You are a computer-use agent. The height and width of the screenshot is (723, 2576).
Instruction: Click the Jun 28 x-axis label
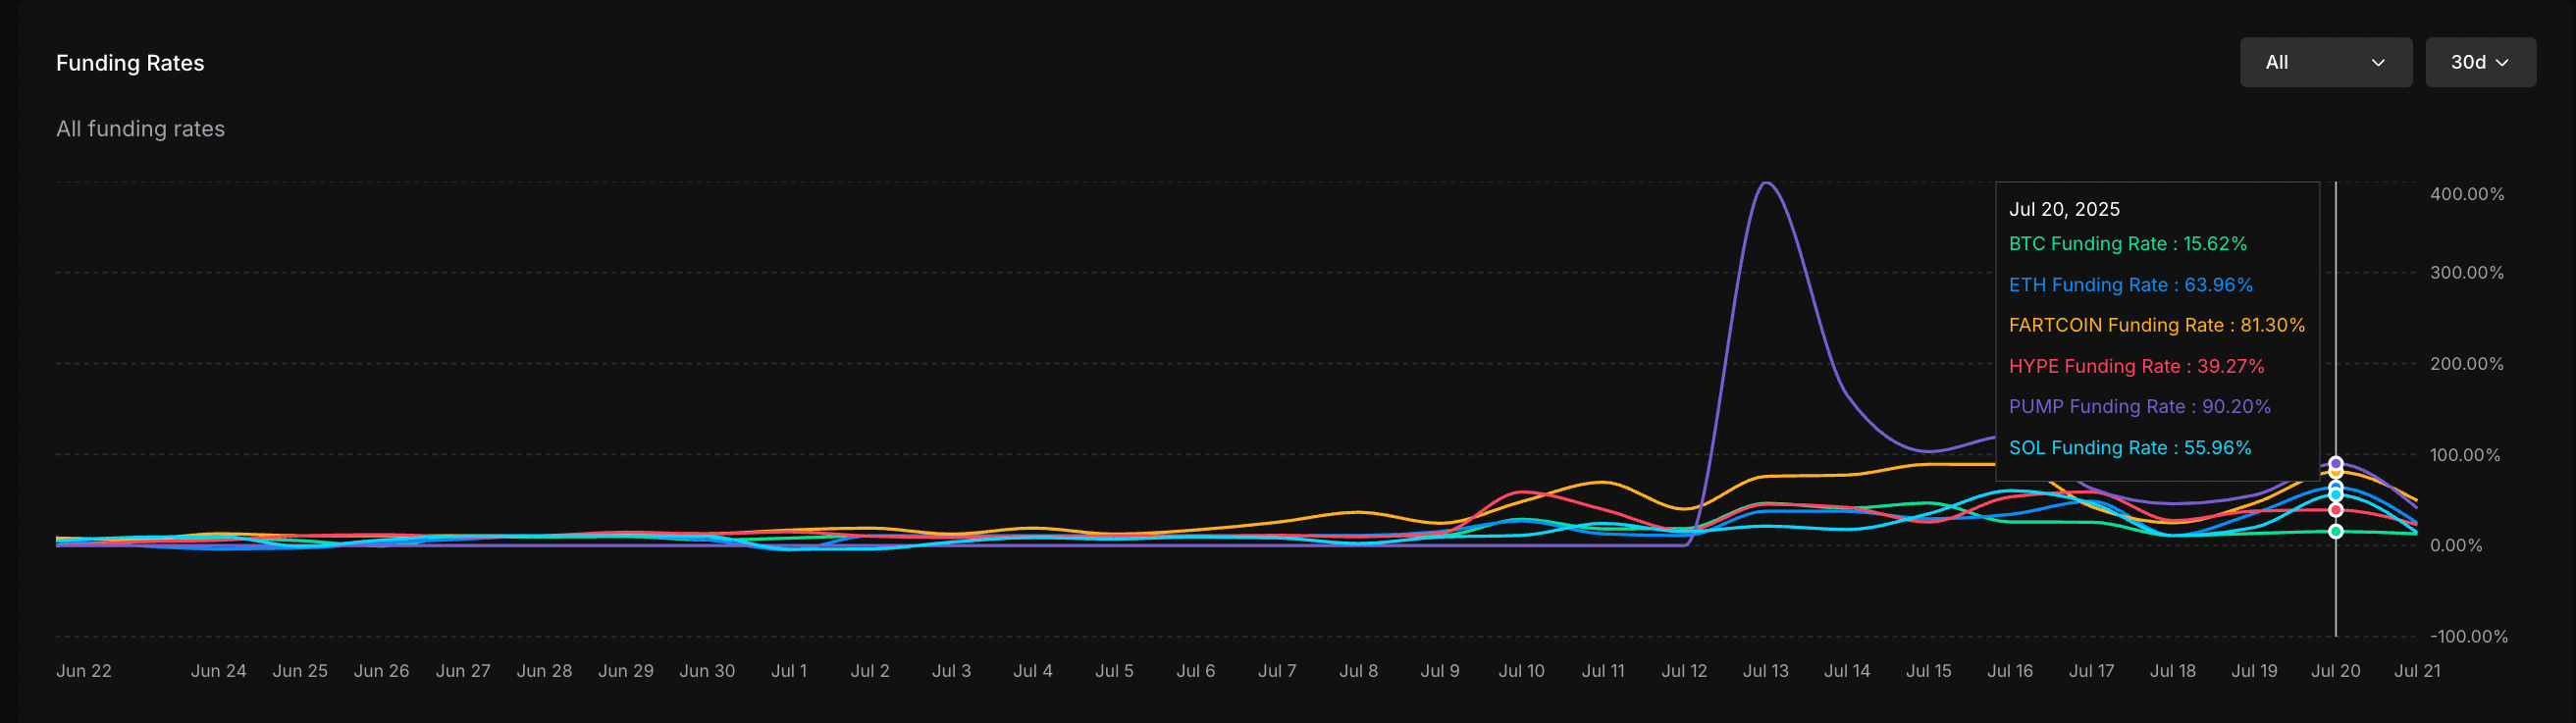544,671
